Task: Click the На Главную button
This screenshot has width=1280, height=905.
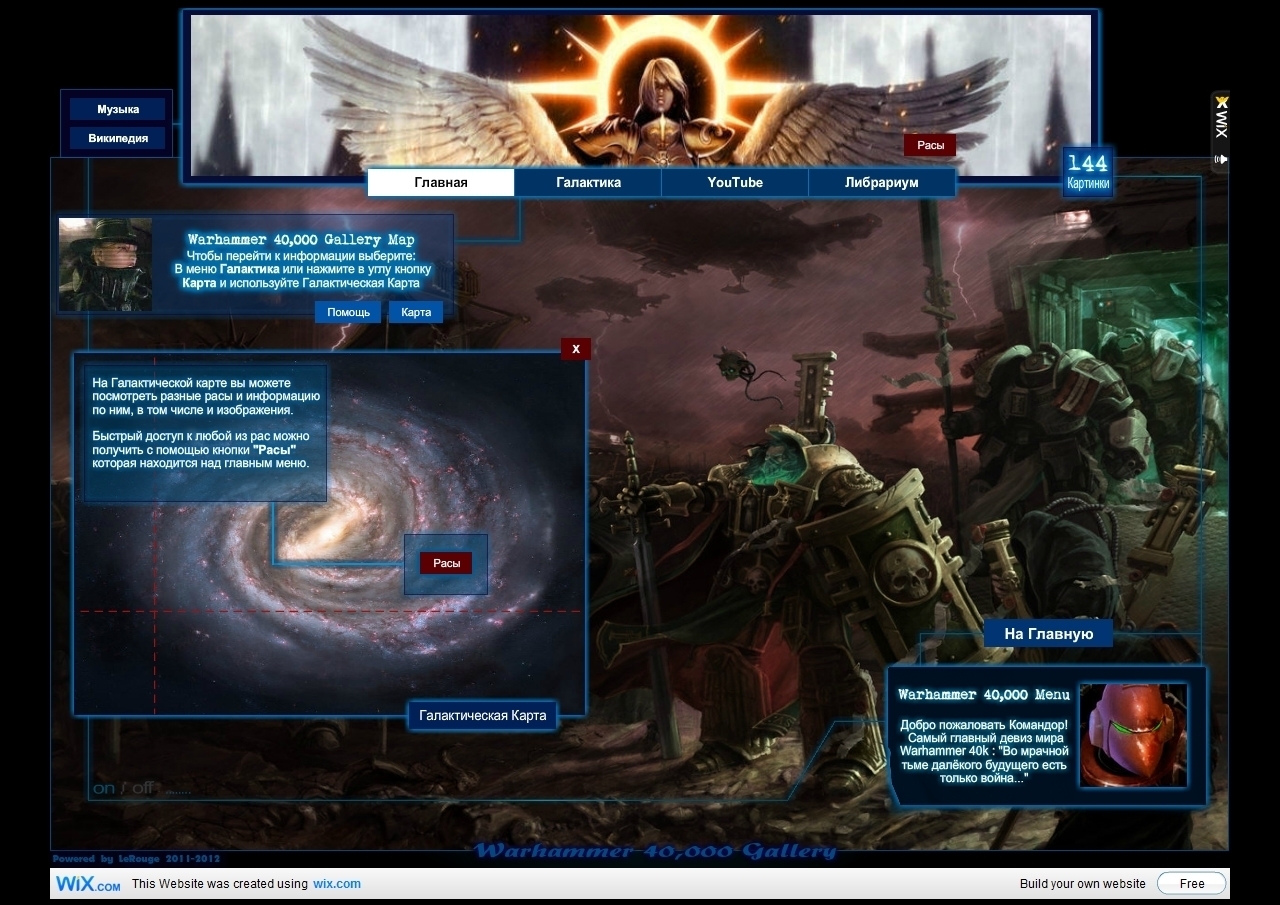Action: coord(1048,634)
